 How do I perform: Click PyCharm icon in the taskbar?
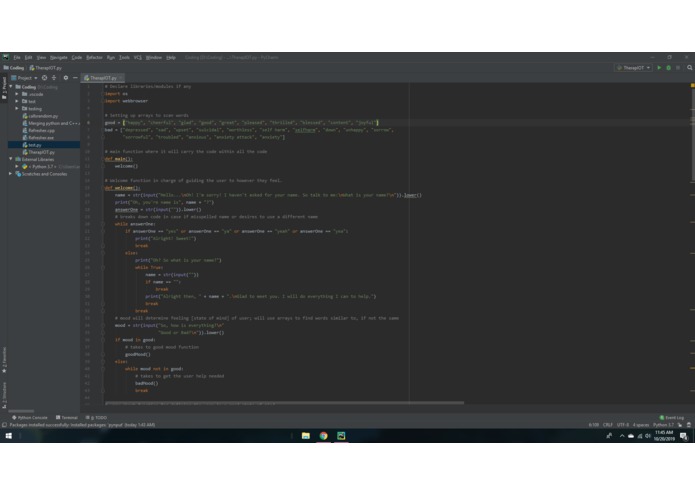pyautogui.click(x=341, y=436)
